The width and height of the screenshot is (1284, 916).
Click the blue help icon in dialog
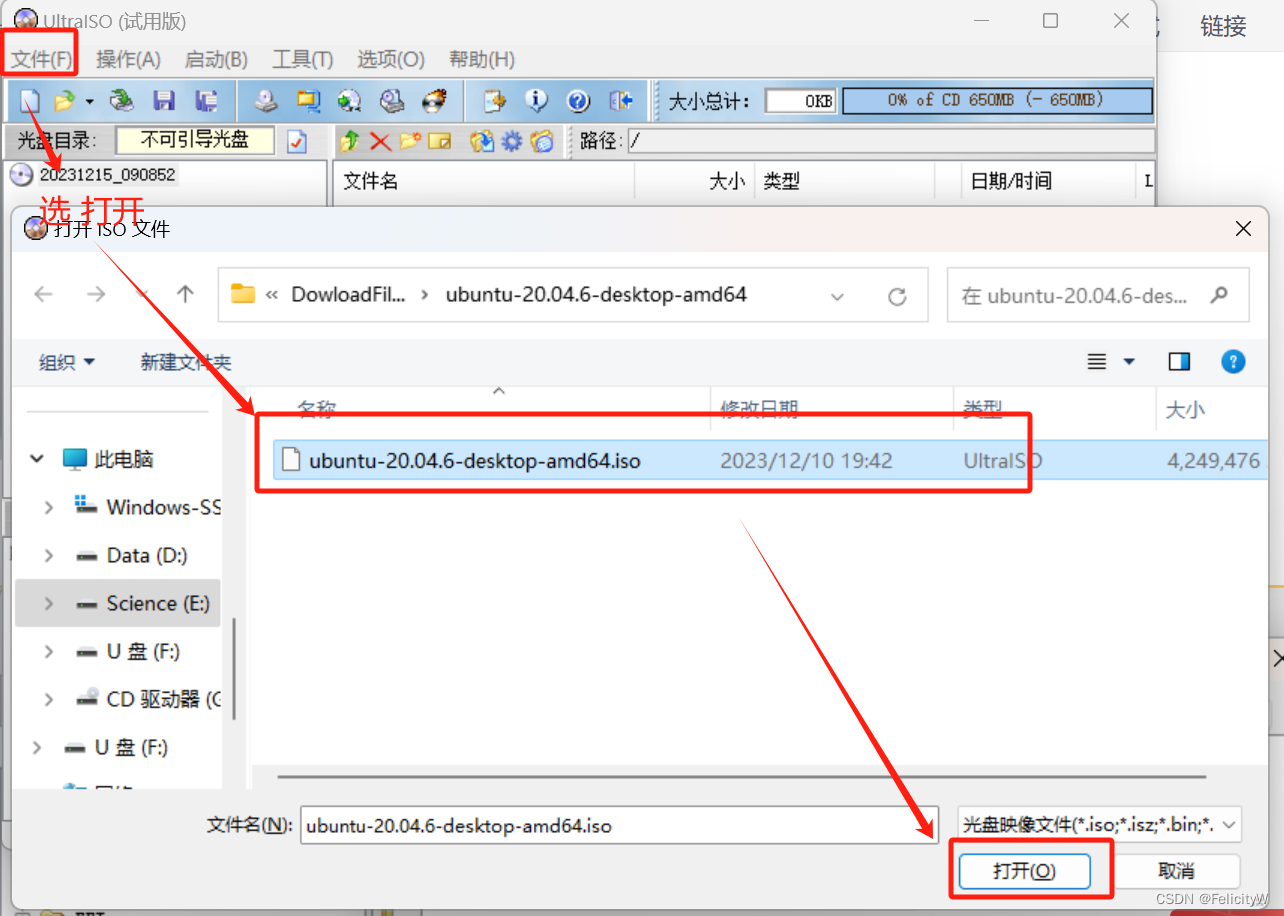pyautogui.click(x=1233, y=362)
